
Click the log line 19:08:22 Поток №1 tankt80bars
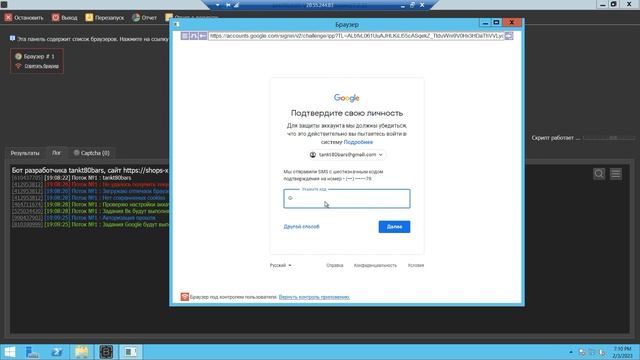click(71, 178)
